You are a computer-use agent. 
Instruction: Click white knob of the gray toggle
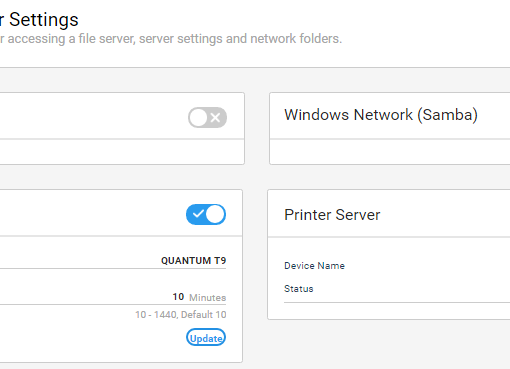point(198,117)
